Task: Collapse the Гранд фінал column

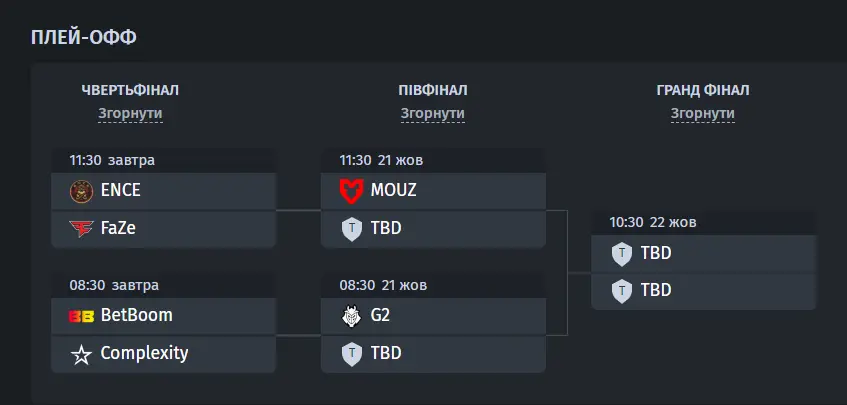Action: point(703,113)
